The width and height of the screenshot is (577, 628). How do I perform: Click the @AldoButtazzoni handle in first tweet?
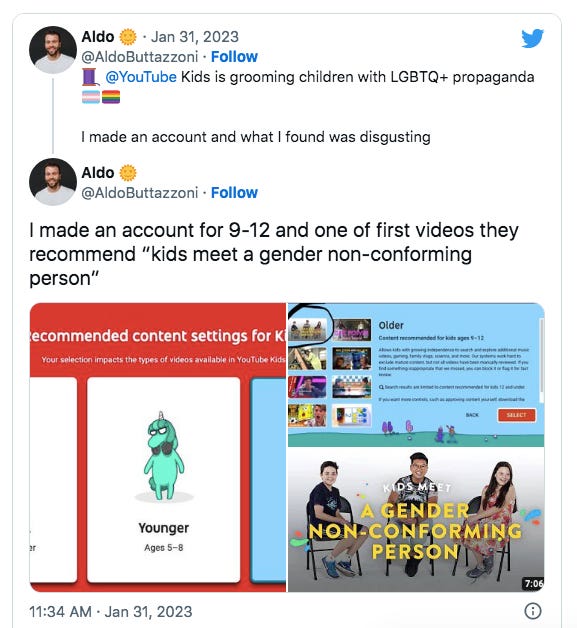pos(140,57)
